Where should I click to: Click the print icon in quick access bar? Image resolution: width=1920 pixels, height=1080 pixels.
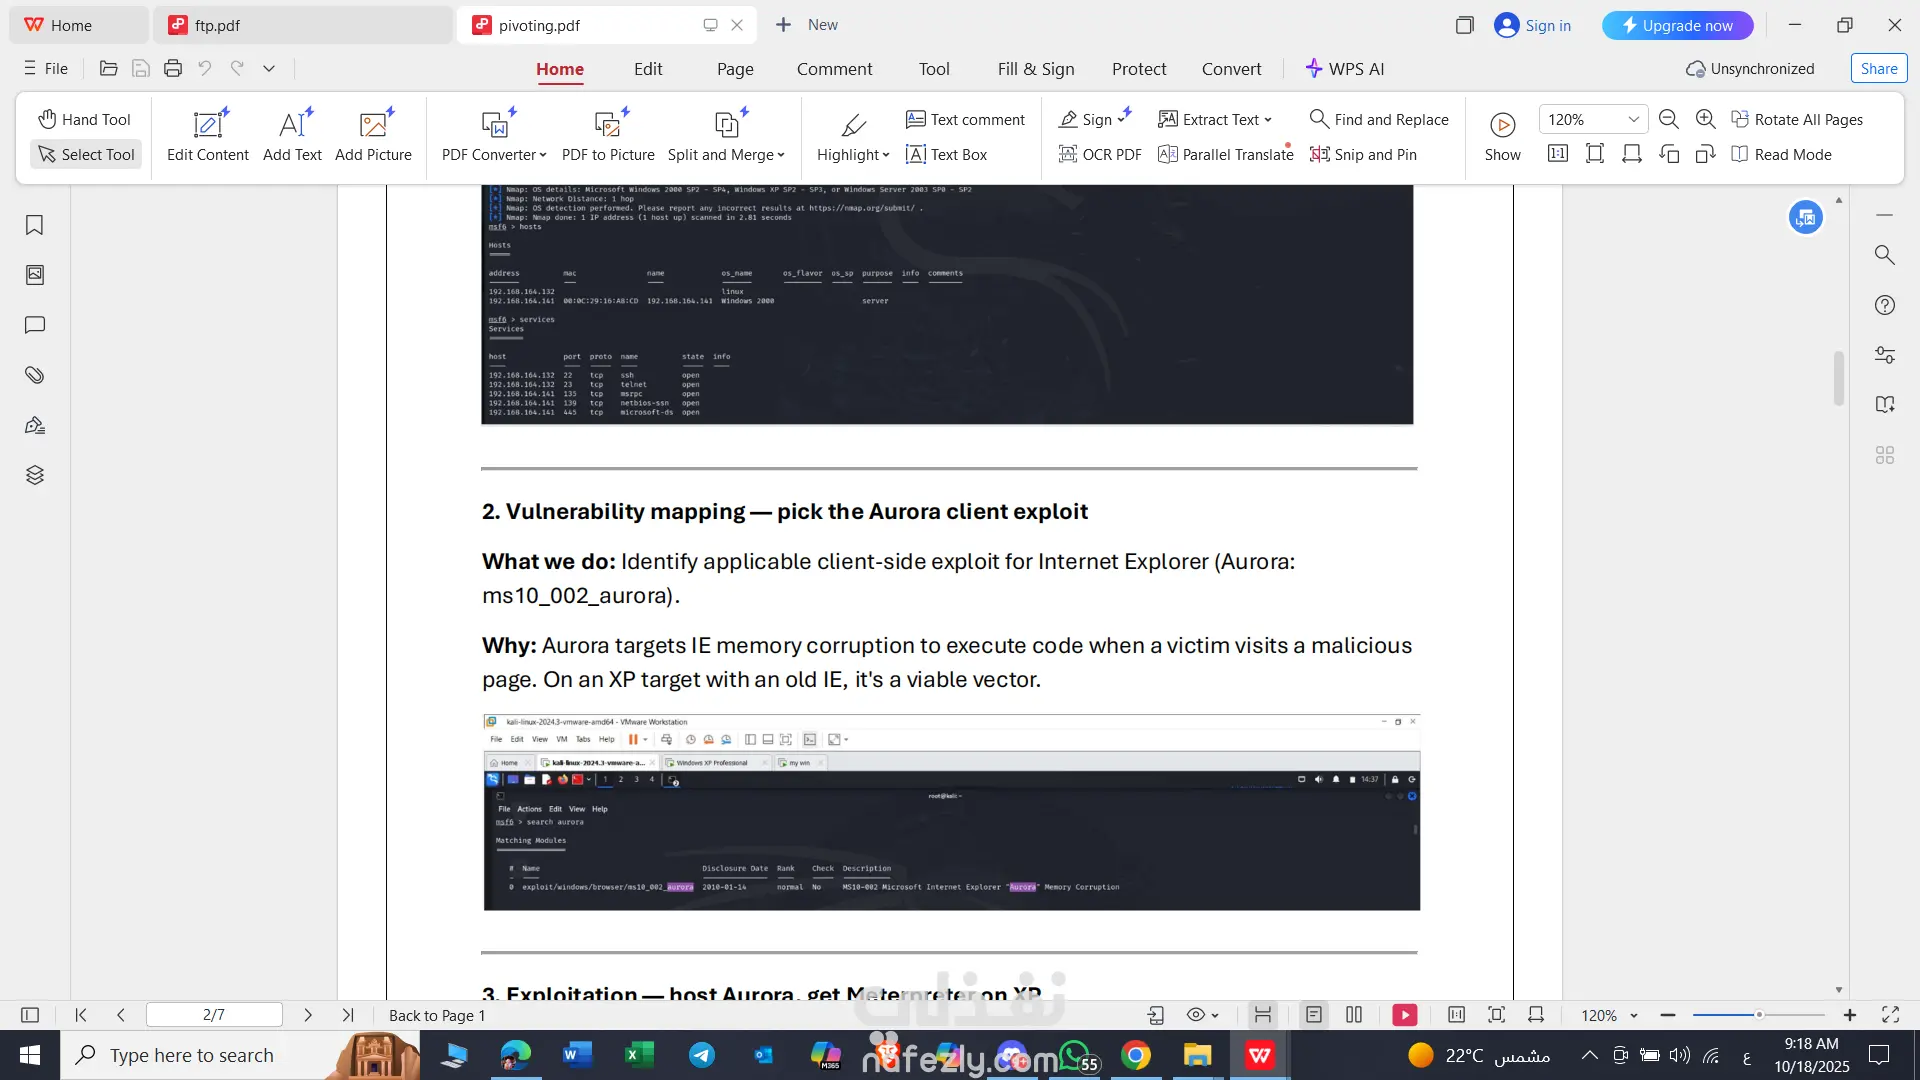point(173,68)
